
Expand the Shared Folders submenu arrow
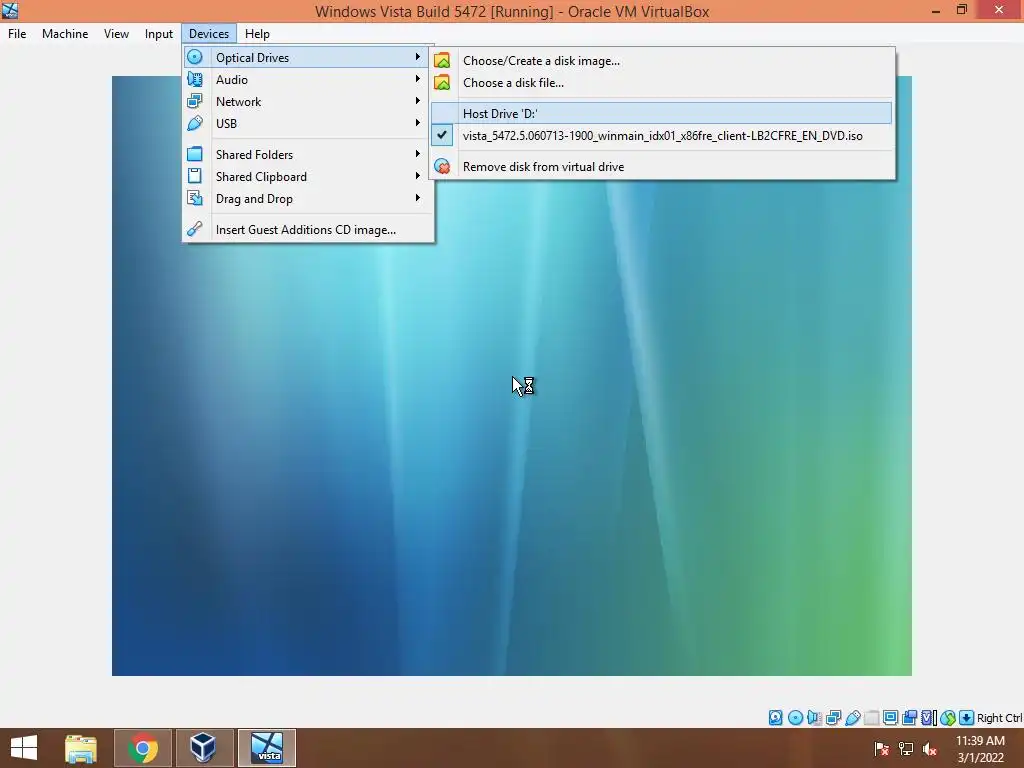click(417, 154)
